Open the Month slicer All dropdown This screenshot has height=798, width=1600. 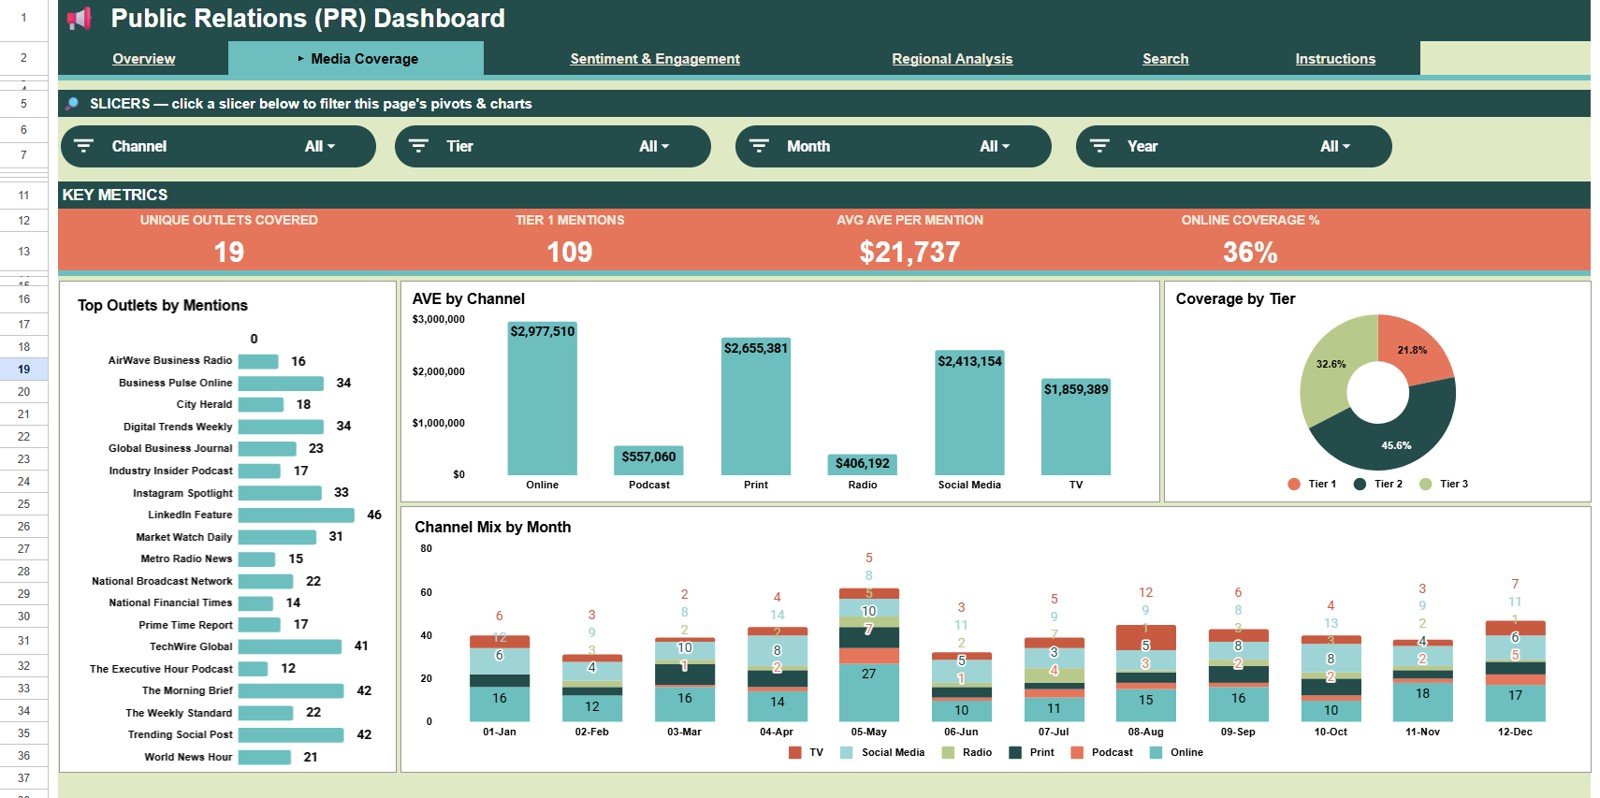tap(995, 146)
